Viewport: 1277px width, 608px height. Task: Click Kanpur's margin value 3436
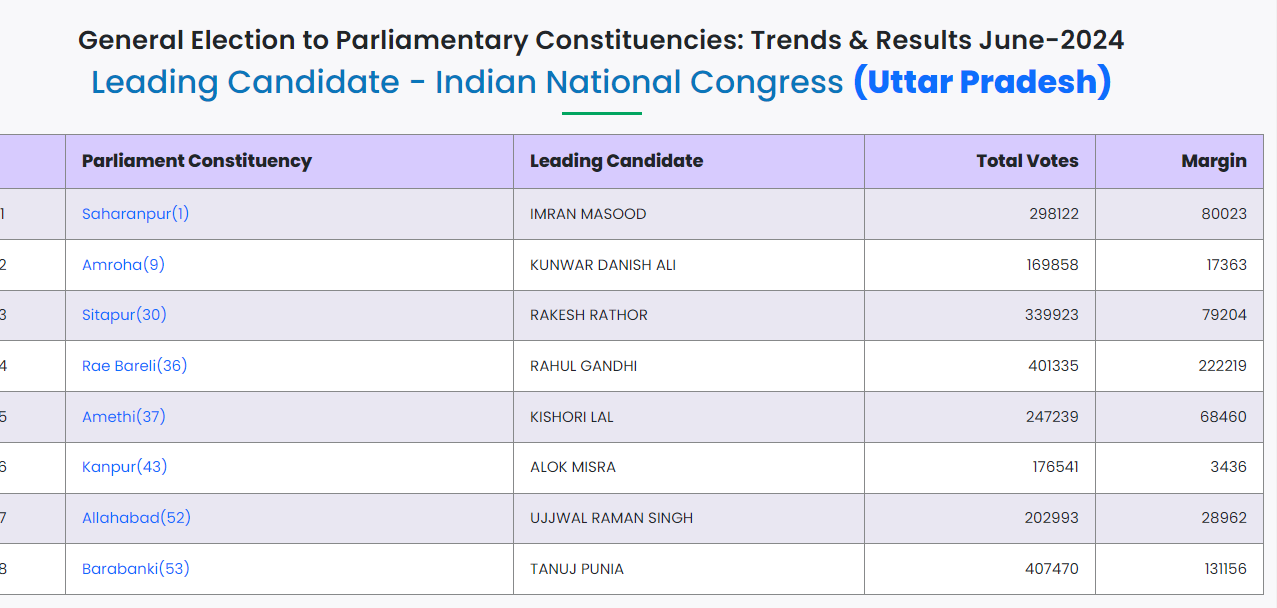(x=1227, y=467)
